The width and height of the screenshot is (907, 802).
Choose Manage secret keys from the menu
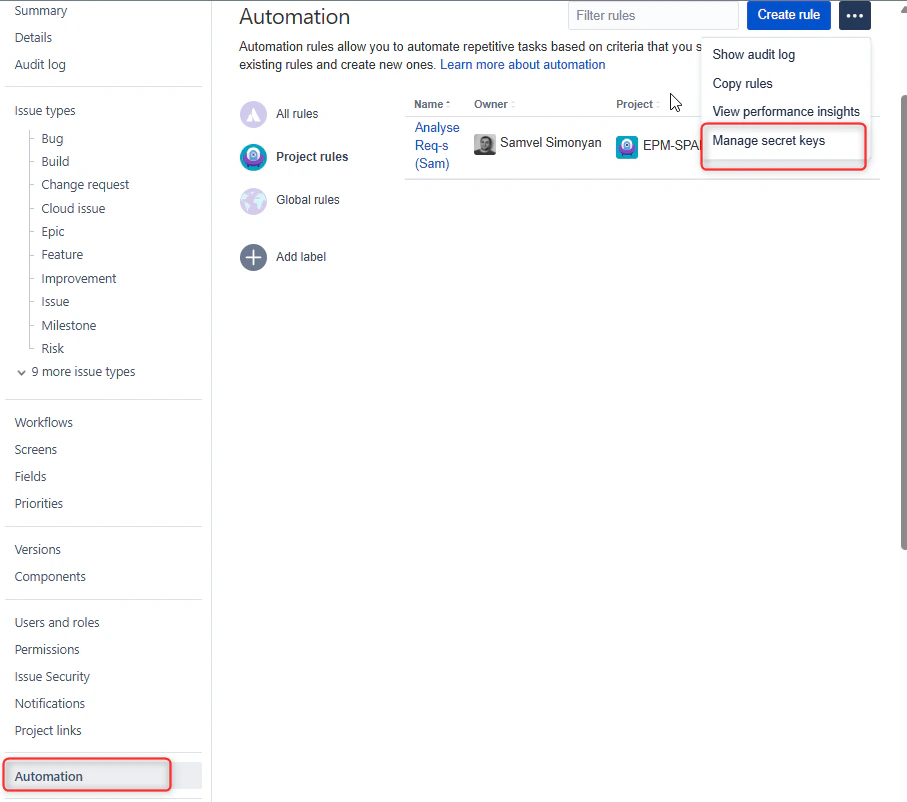pos(770,140)
